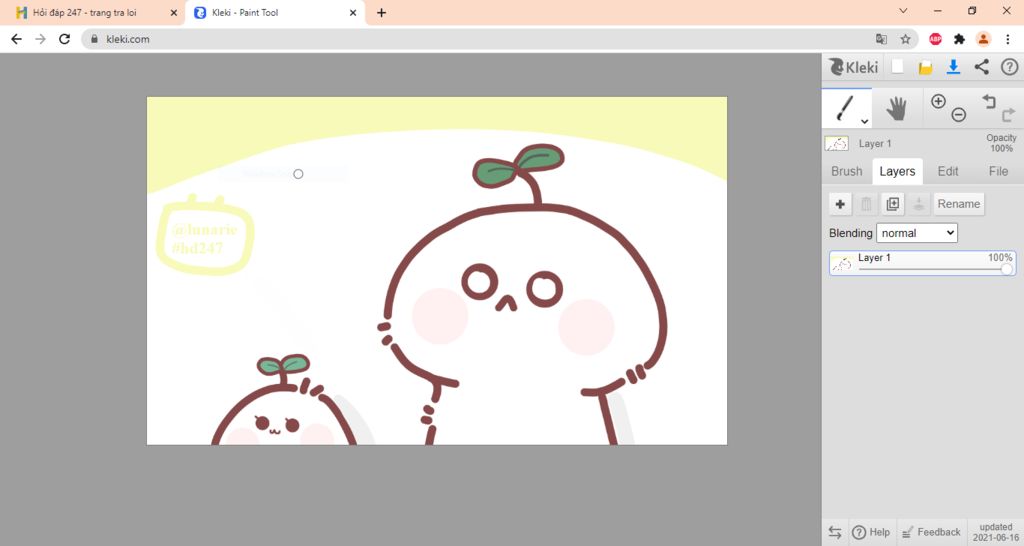This screenshot has height=546, width=1024.
Task: Close the Kleki Paint Tool tab
Action: pos(353,12)
